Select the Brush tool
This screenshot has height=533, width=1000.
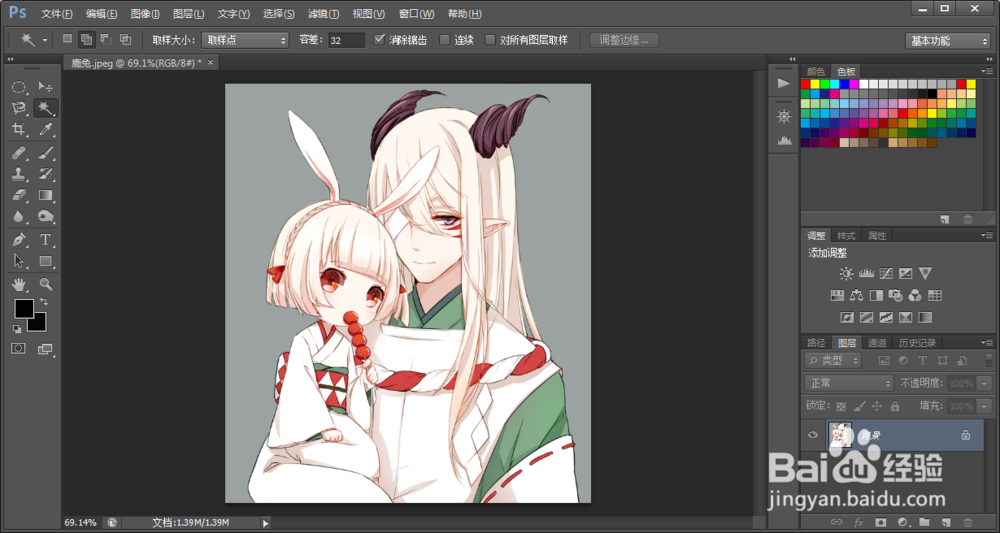(x=45, y=152)
